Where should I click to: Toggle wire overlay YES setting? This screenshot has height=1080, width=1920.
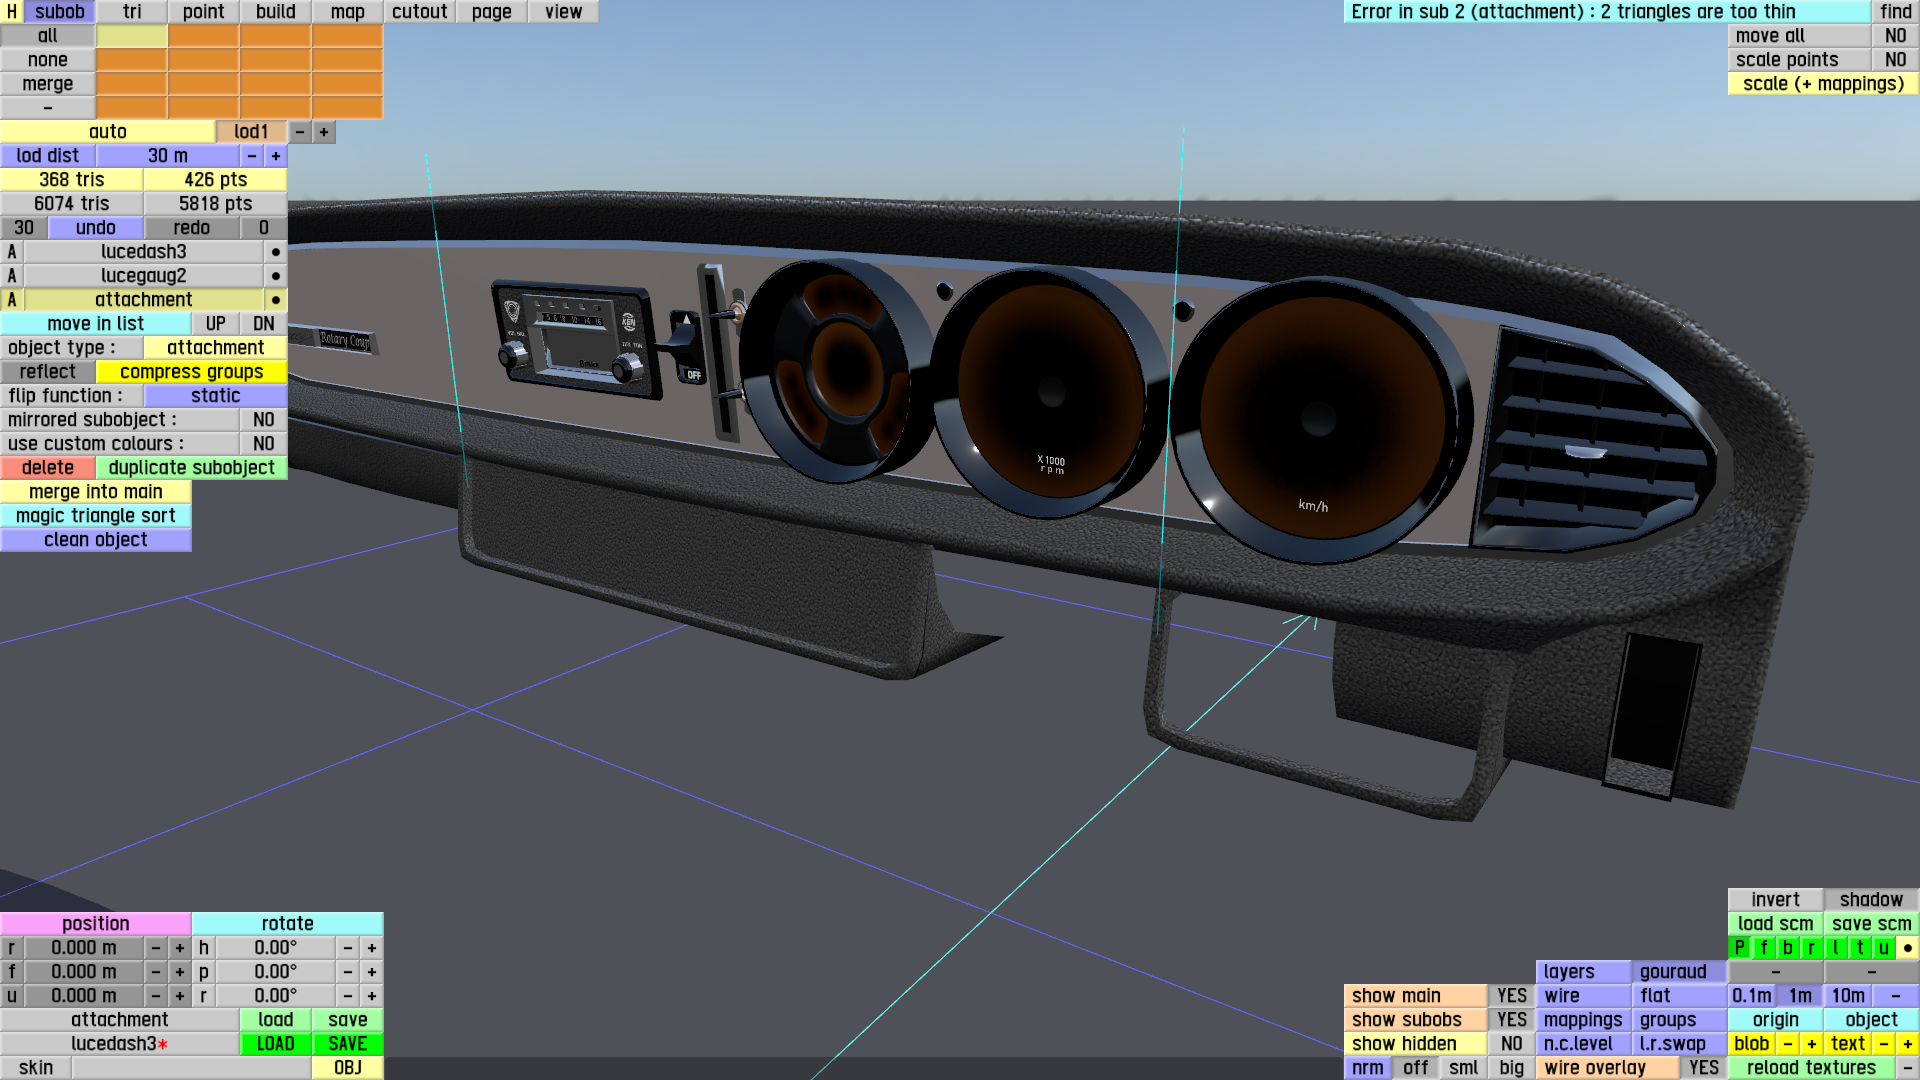pyautogui.click(x=1703, y=1068)
